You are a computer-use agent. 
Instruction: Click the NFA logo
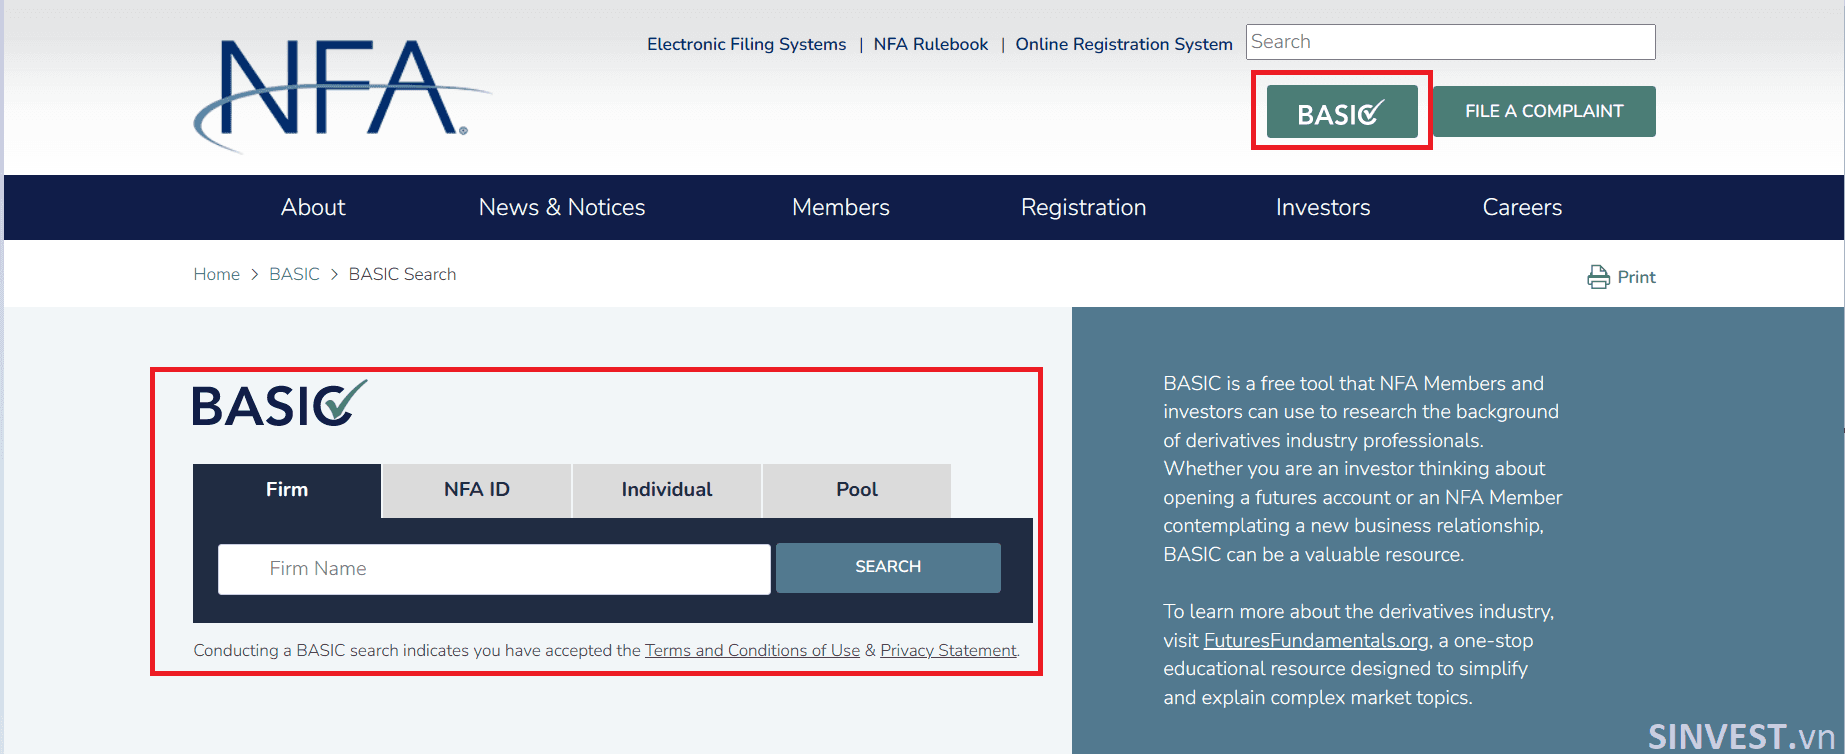pos(342,95)
